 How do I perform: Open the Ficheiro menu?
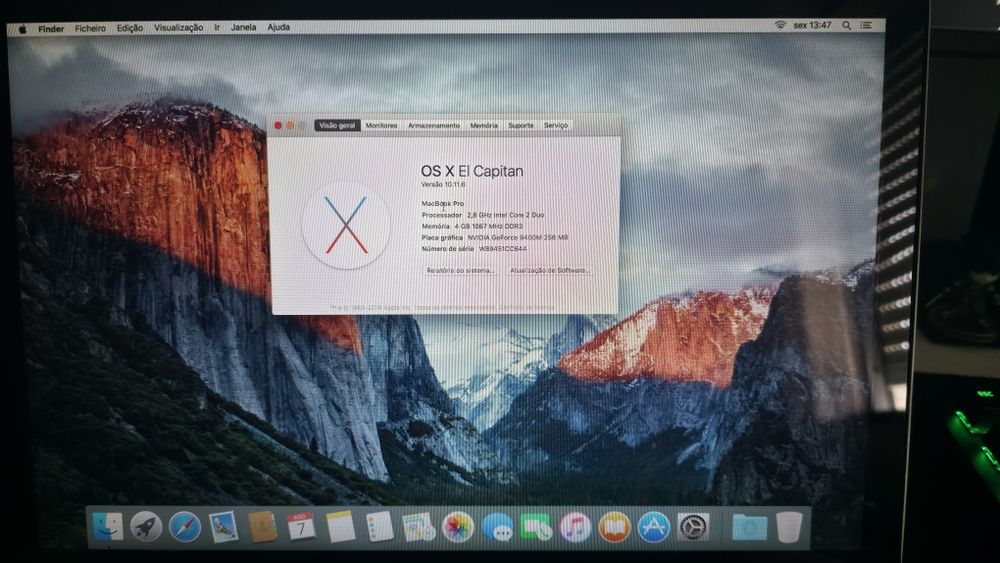point(90,29)
